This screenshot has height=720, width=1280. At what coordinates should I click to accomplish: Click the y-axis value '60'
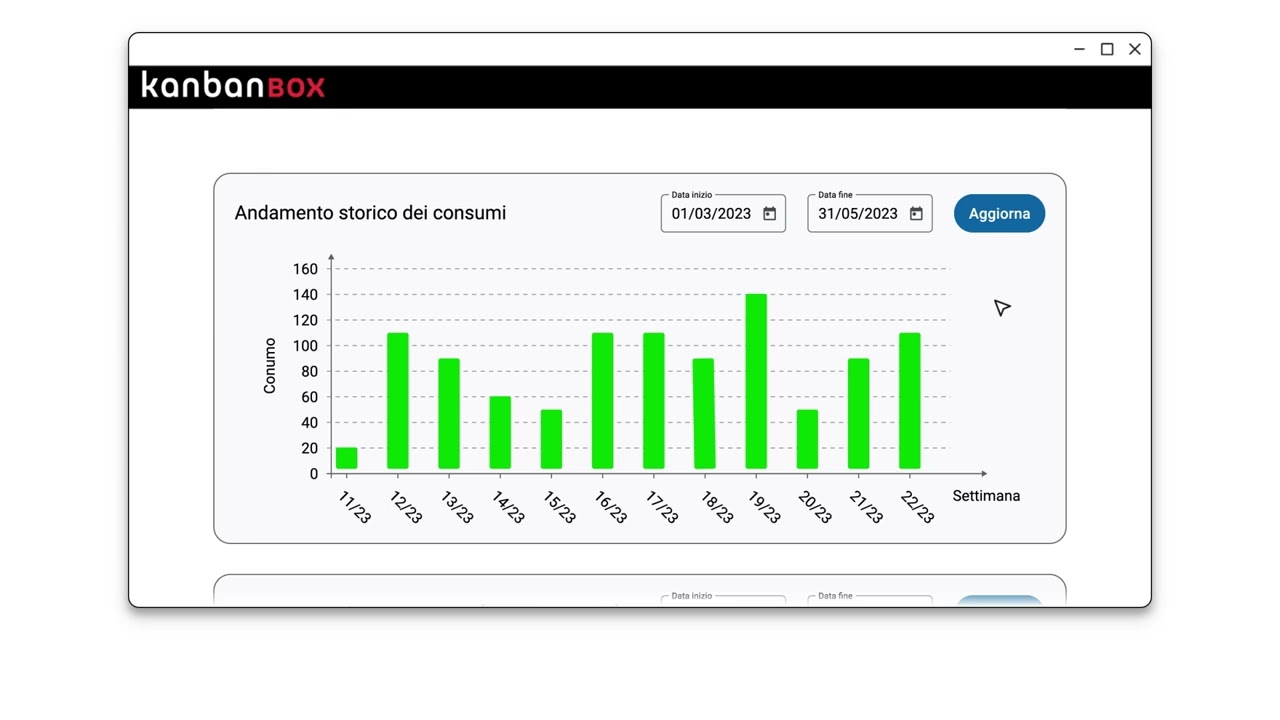pyautogui.click(x=309, y=397)
